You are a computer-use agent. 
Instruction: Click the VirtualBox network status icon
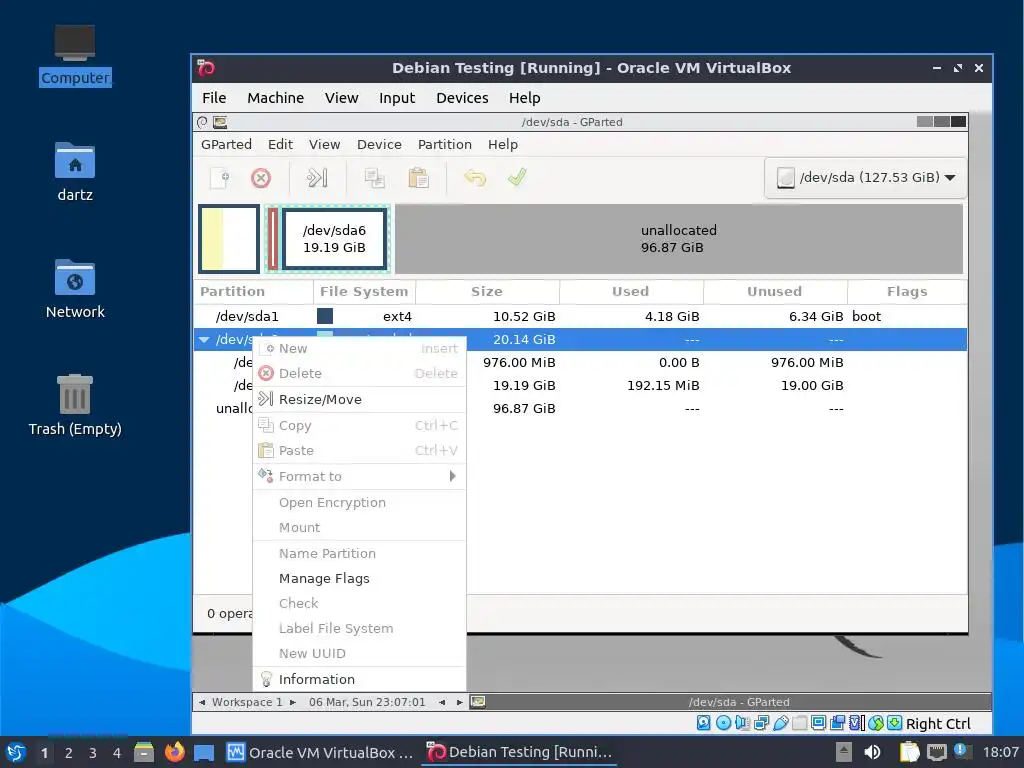tap(761, 723)
